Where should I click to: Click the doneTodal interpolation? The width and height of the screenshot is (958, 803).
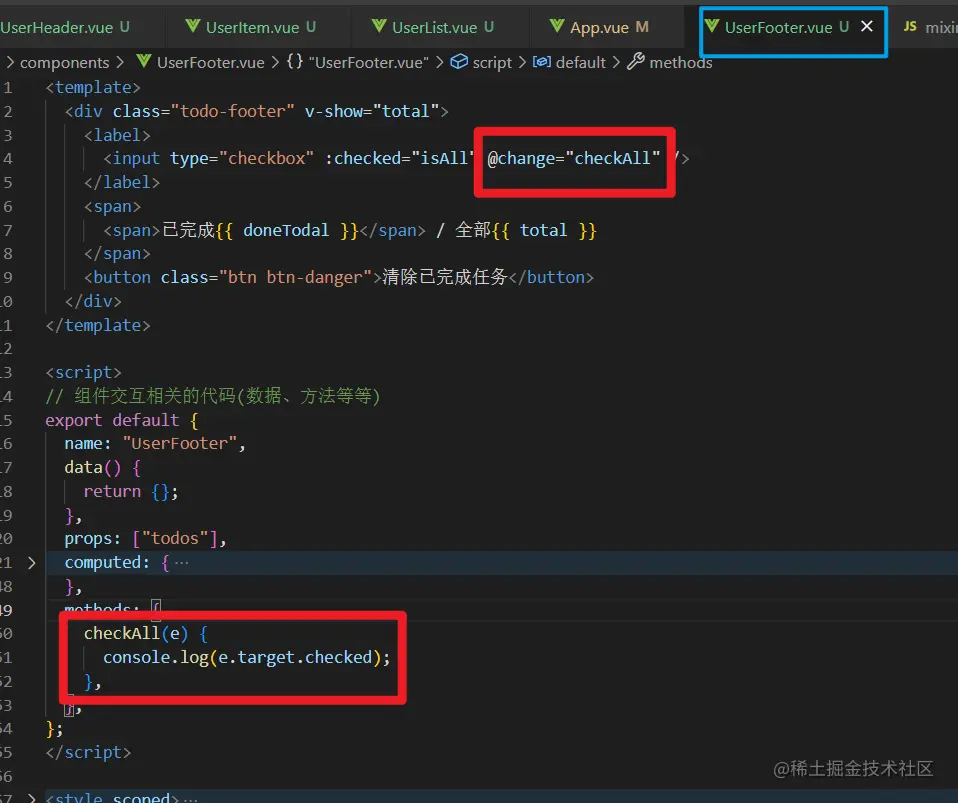click(x=286, y=230)
